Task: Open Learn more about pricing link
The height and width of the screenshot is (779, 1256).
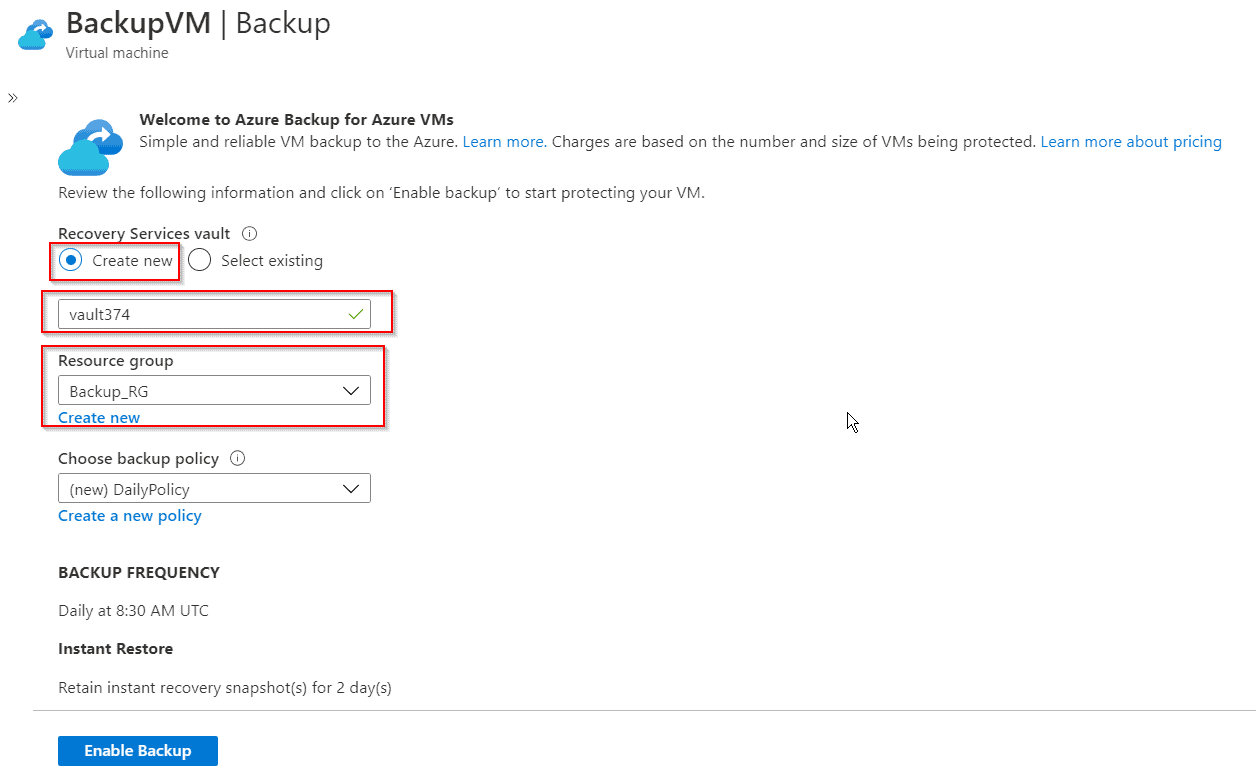Action: tap(1131, 142)
